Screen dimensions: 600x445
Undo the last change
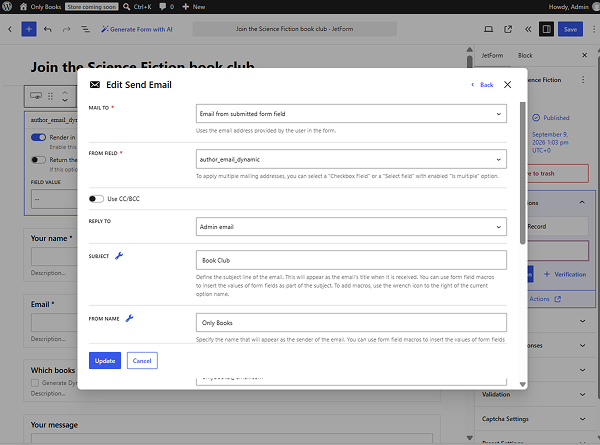48,29
